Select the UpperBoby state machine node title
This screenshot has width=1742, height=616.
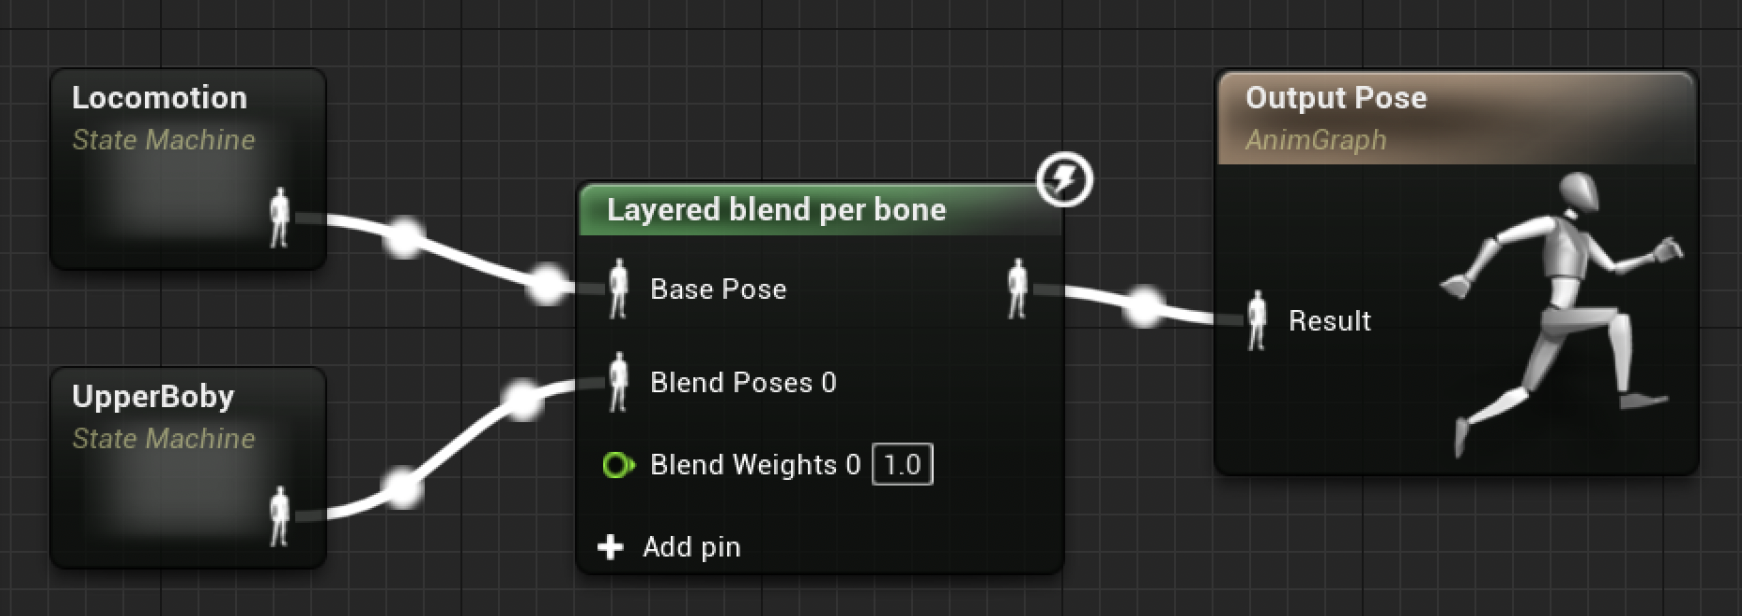coord(153,396)
